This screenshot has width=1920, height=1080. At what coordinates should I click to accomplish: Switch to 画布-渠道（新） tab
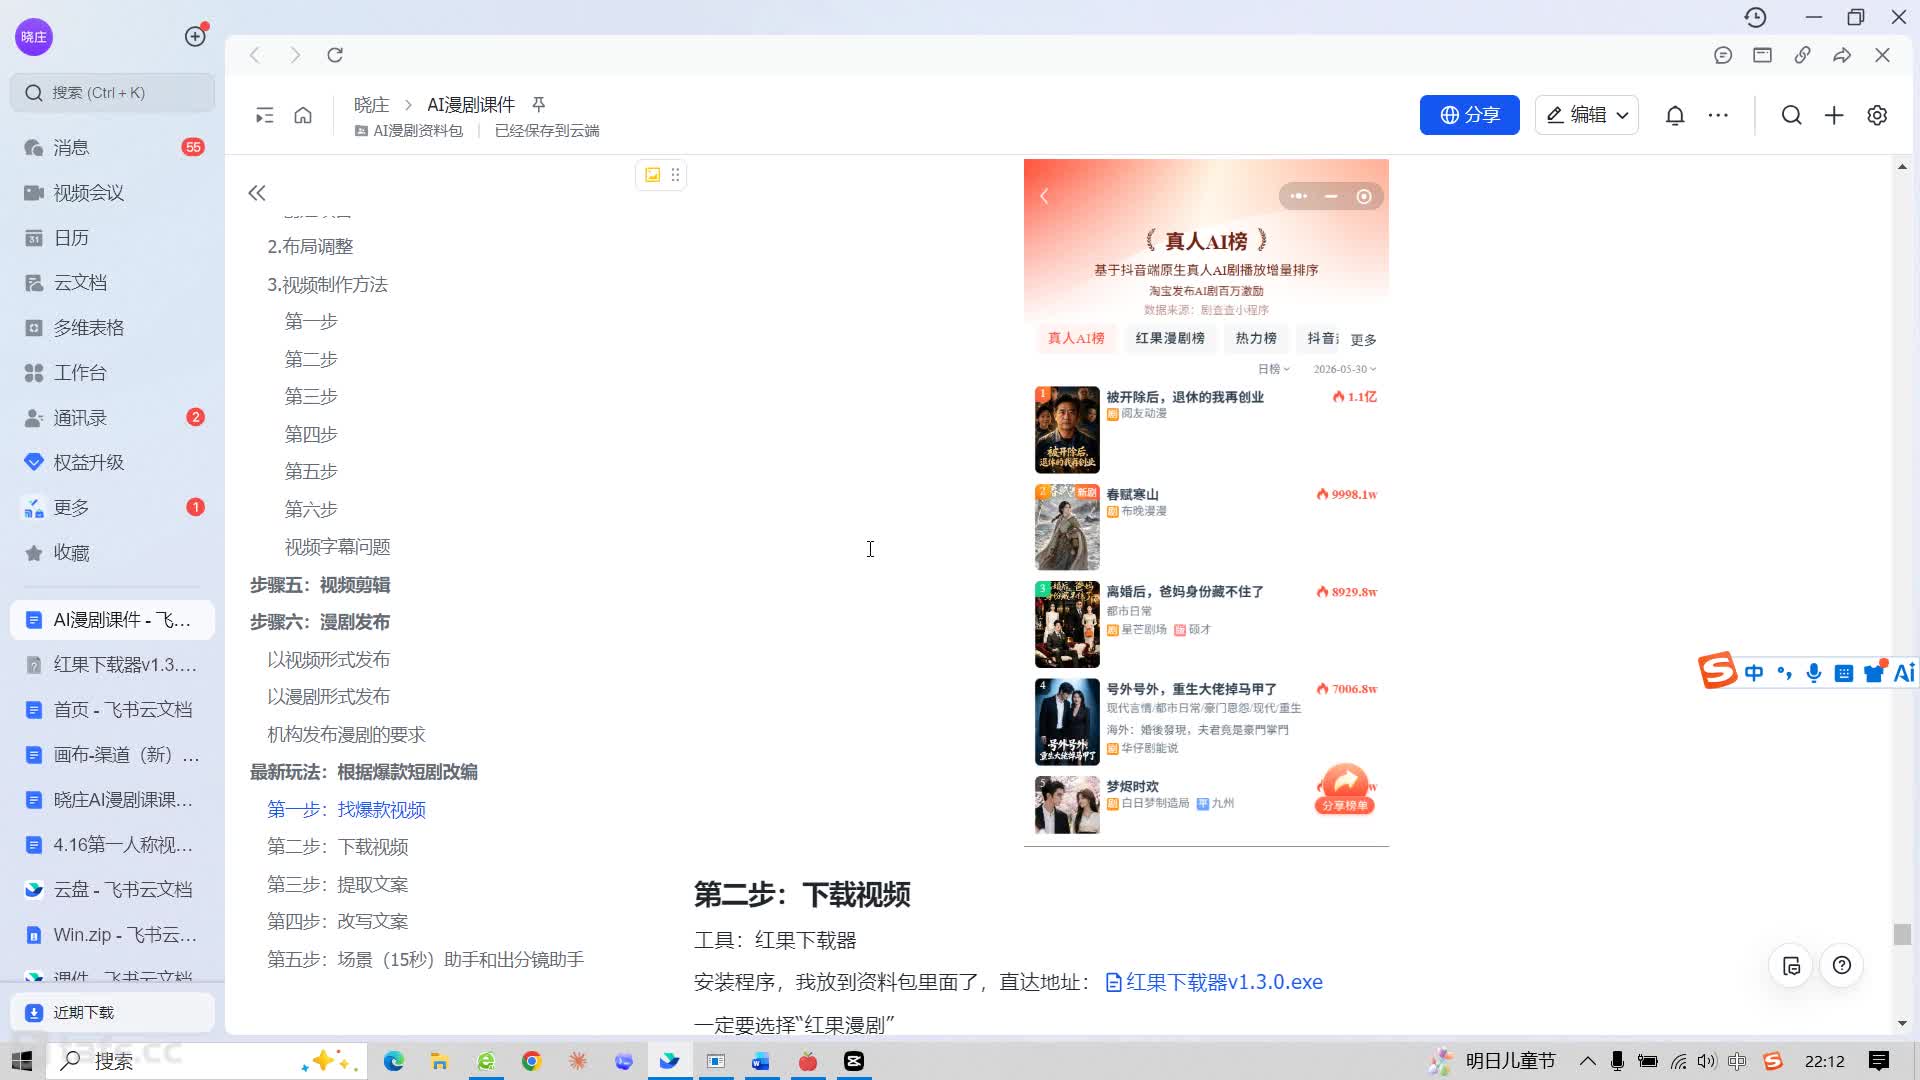pyautogui.click(x=112, y=755)
